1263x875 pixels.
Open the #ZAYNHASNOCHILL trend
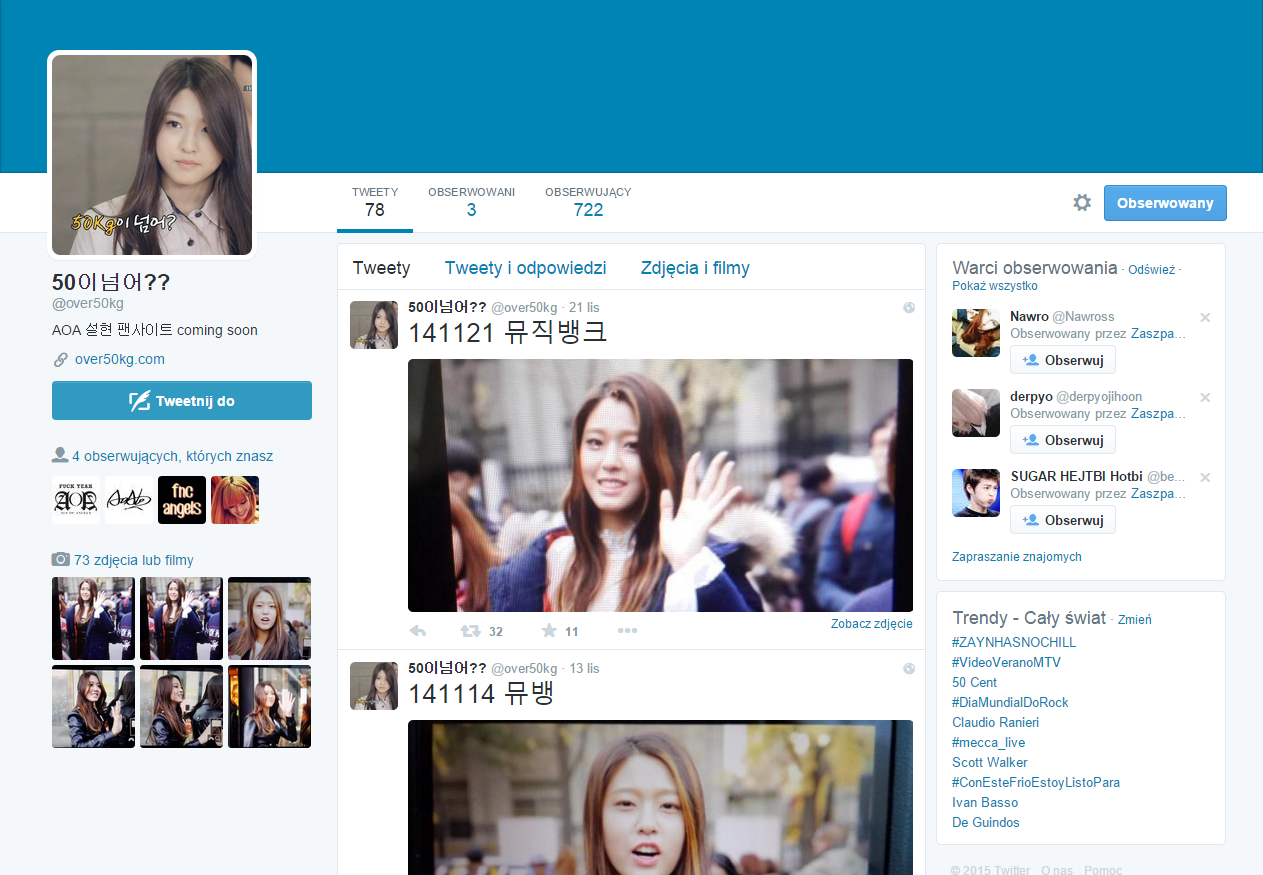1014,643
